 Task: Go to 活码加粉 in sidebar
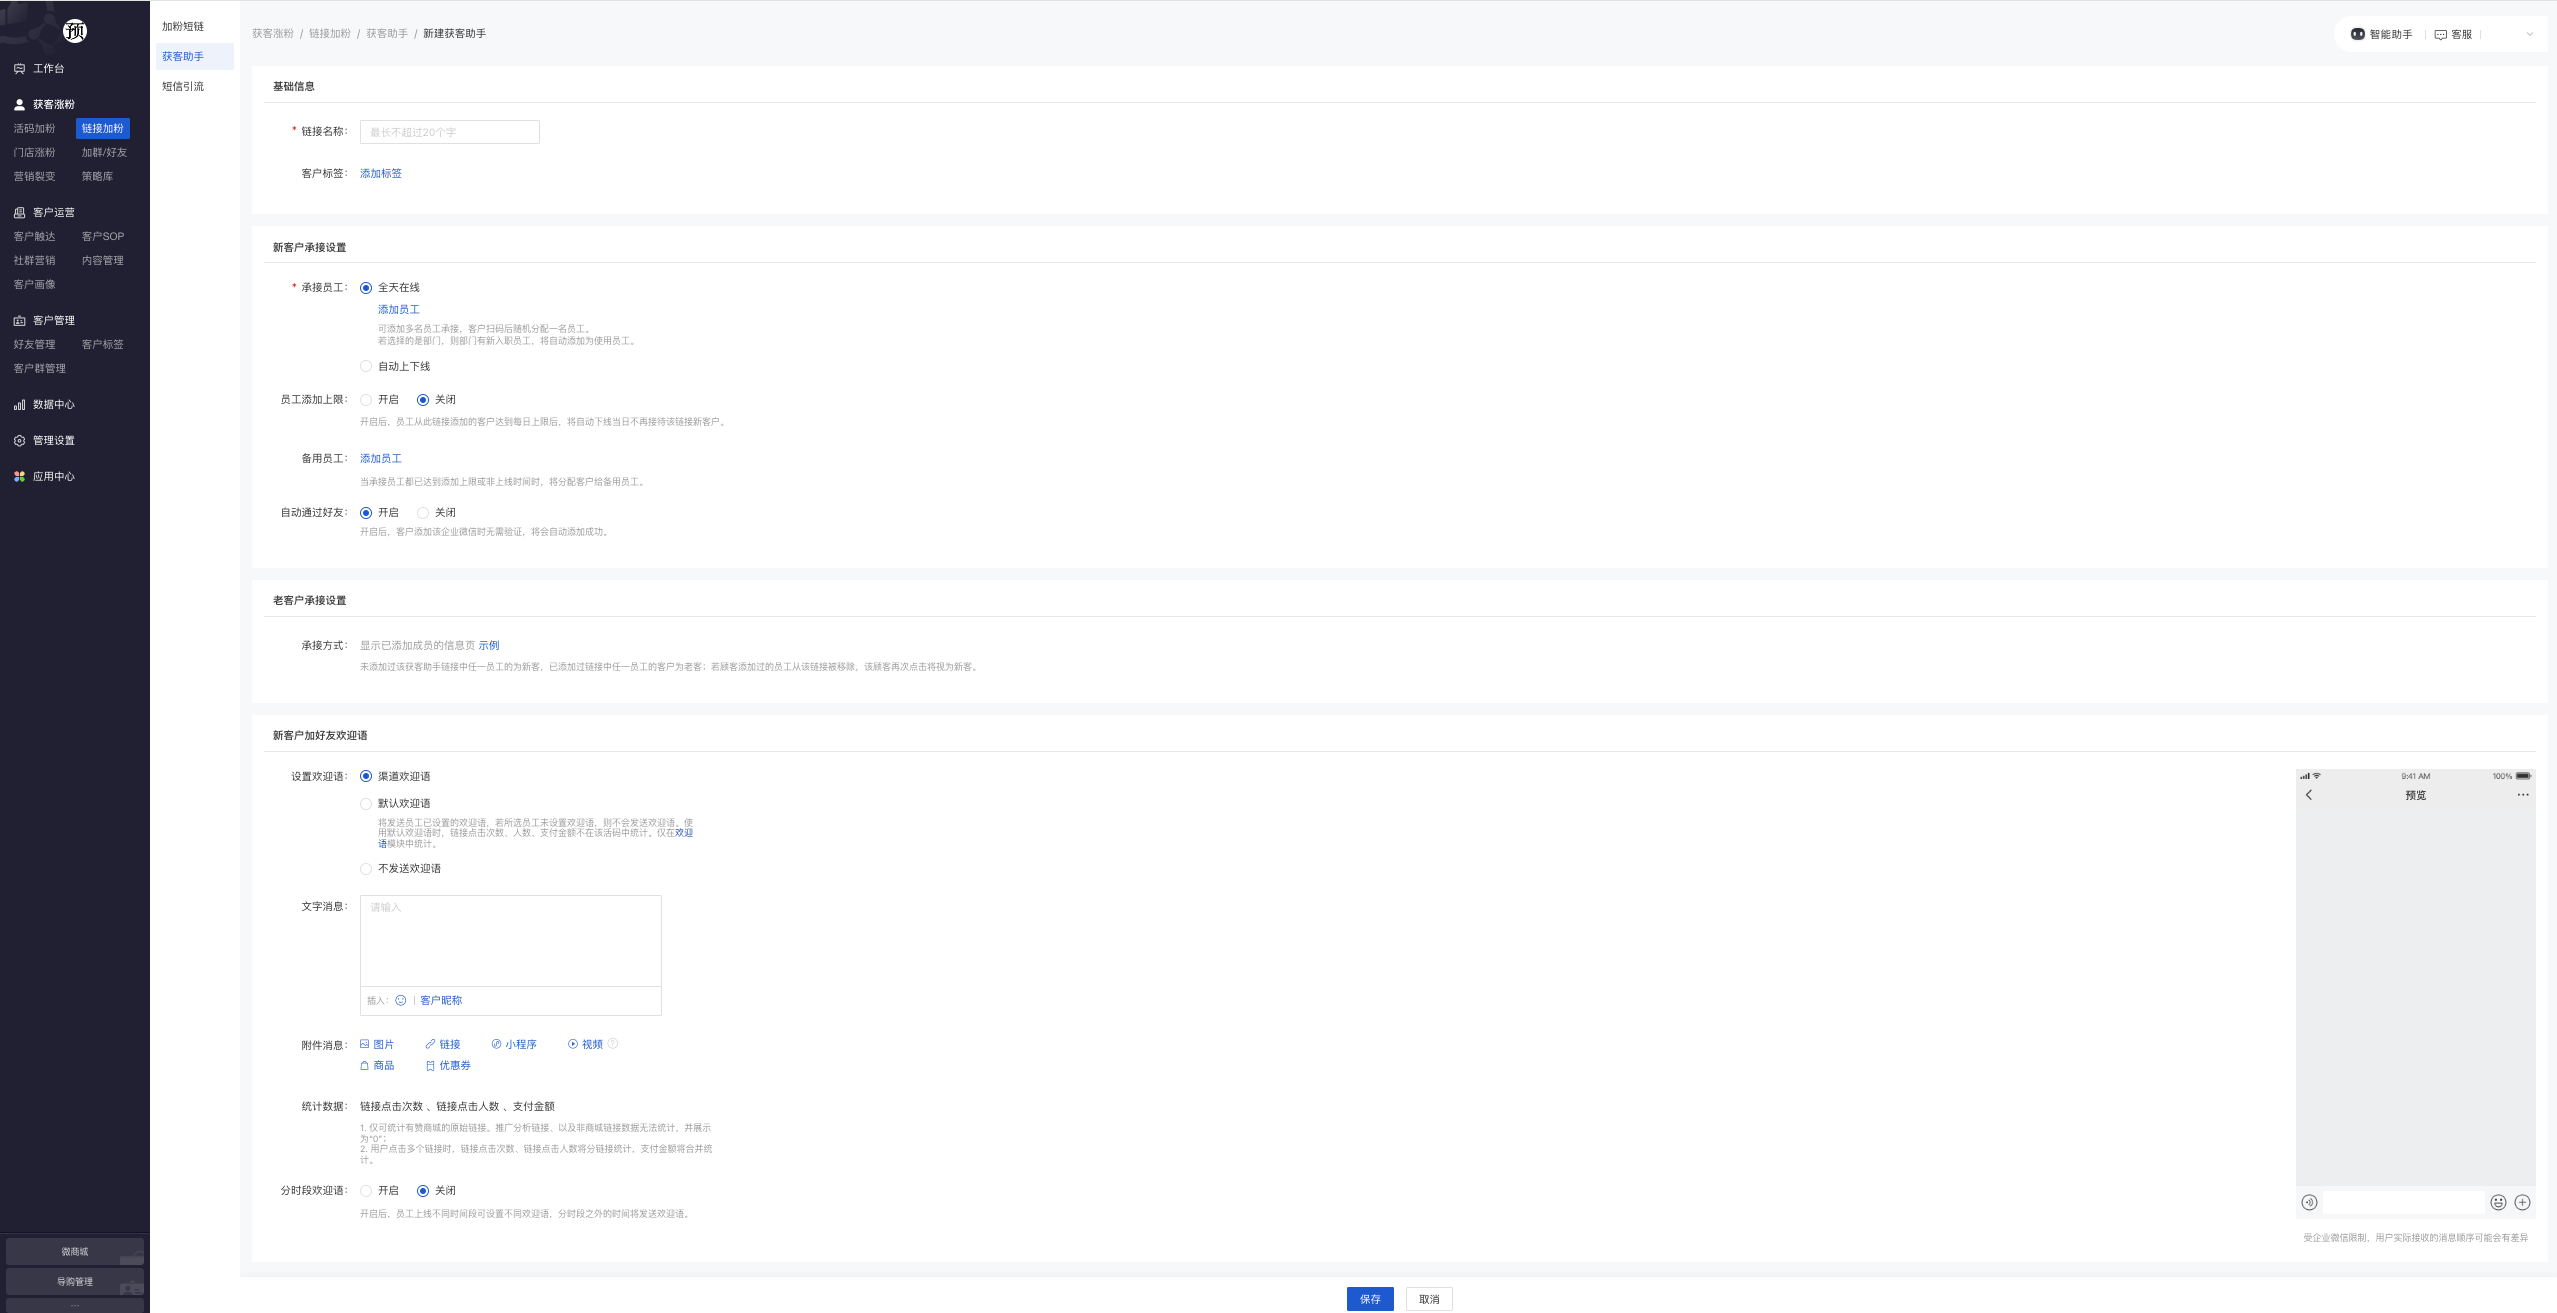click(x=35, y=129)
